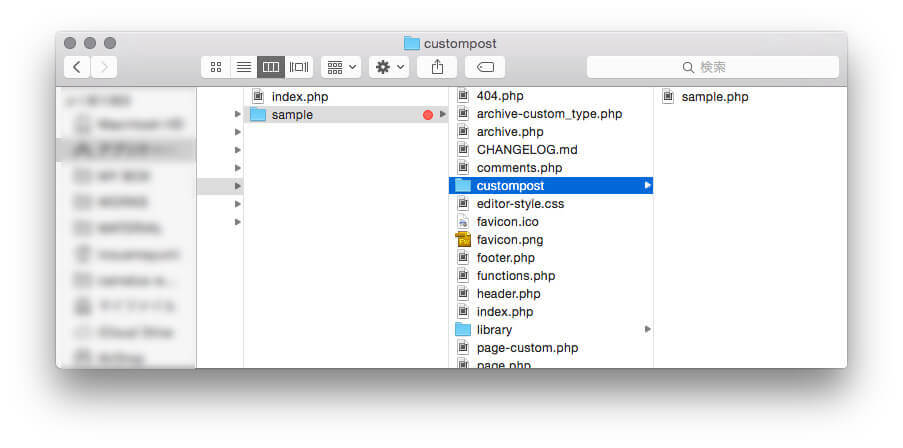Focus the 検索 search field
Viewport: 903px width, 448px height.
(712, 67)
